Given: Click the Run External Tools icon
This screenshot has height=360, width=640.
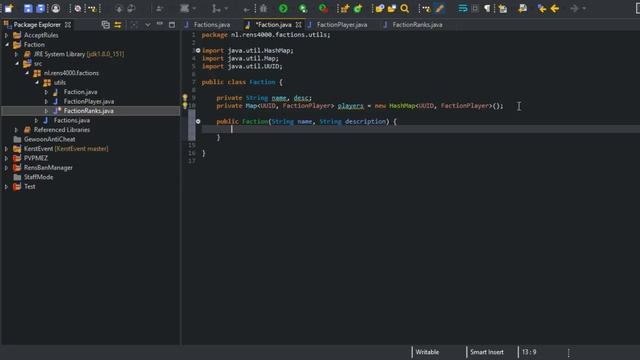Looking at the screenshot, I should (323, 9).
